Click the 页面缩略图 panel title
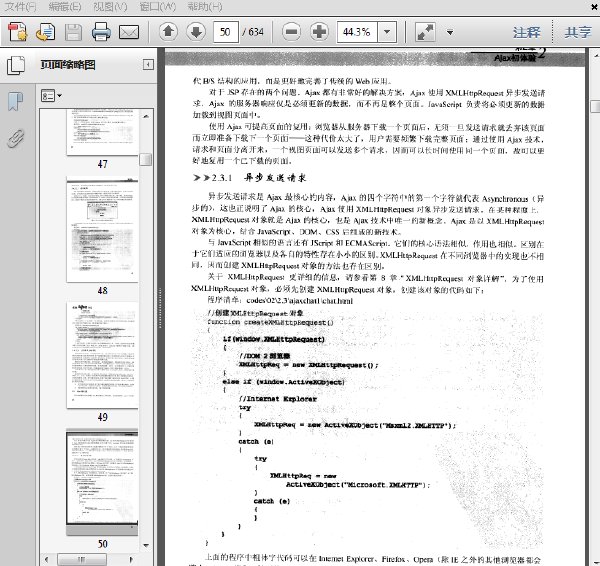Viewport: 600px width, 566px height. coord(68,65)
